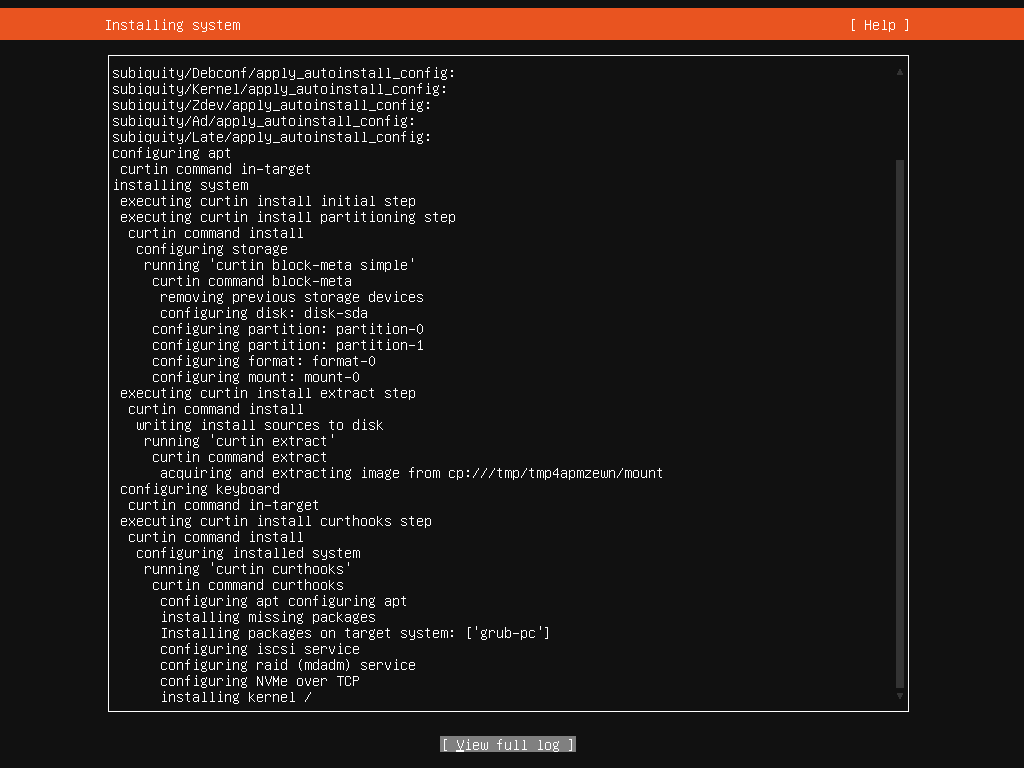Select the 'configuring mount: mount-0' line
Image resolution: width=1024 pixels, height=768 pixels.
[255, 377]
